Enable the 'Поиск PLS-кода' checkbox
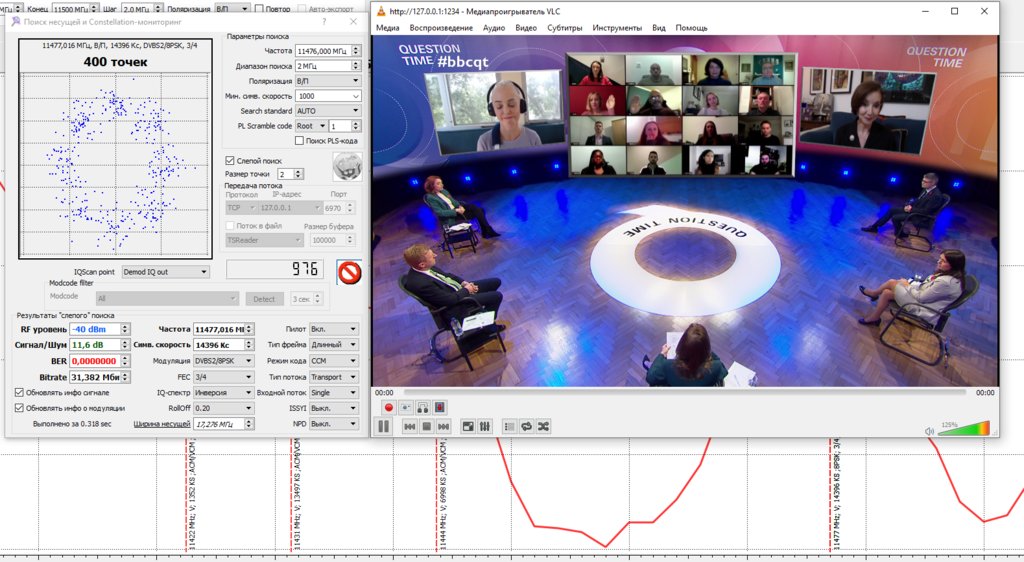This screenshot has width=1024, height=562. point(299,141)
